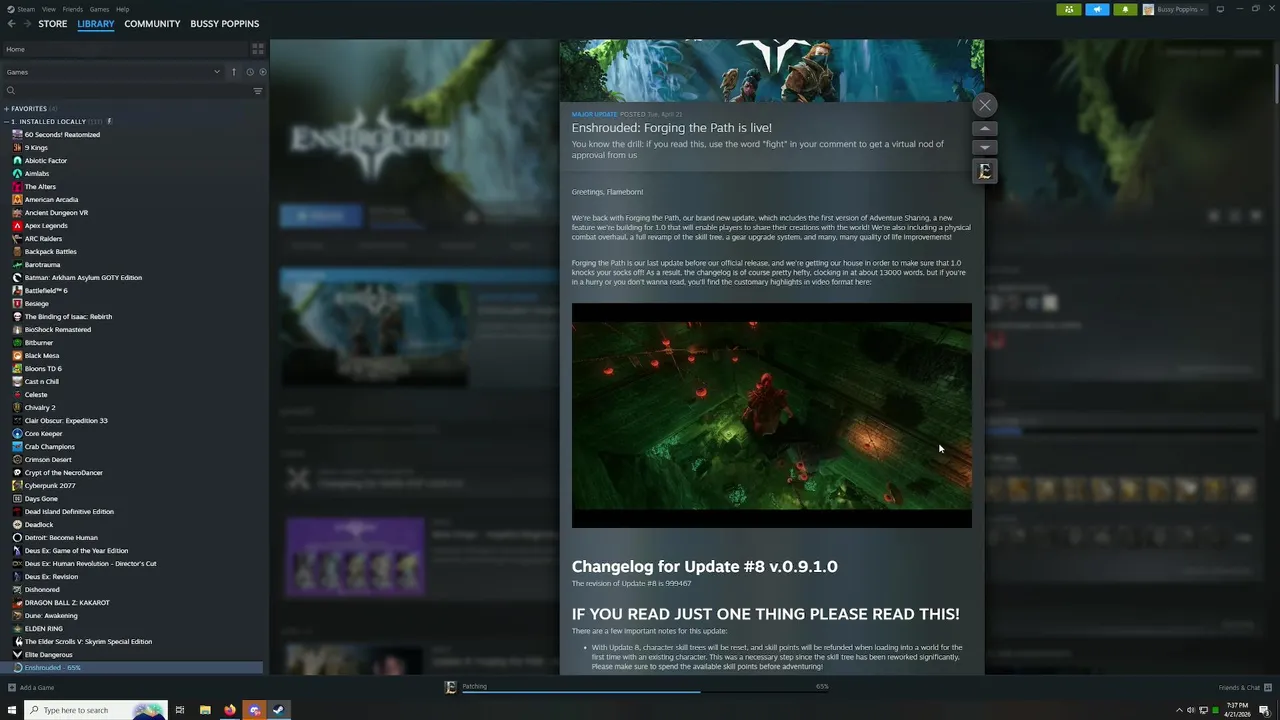The height and width of the screenshot is (720, 1280).
Task: Open the Games menu in the menu bar
Action: 99,9
